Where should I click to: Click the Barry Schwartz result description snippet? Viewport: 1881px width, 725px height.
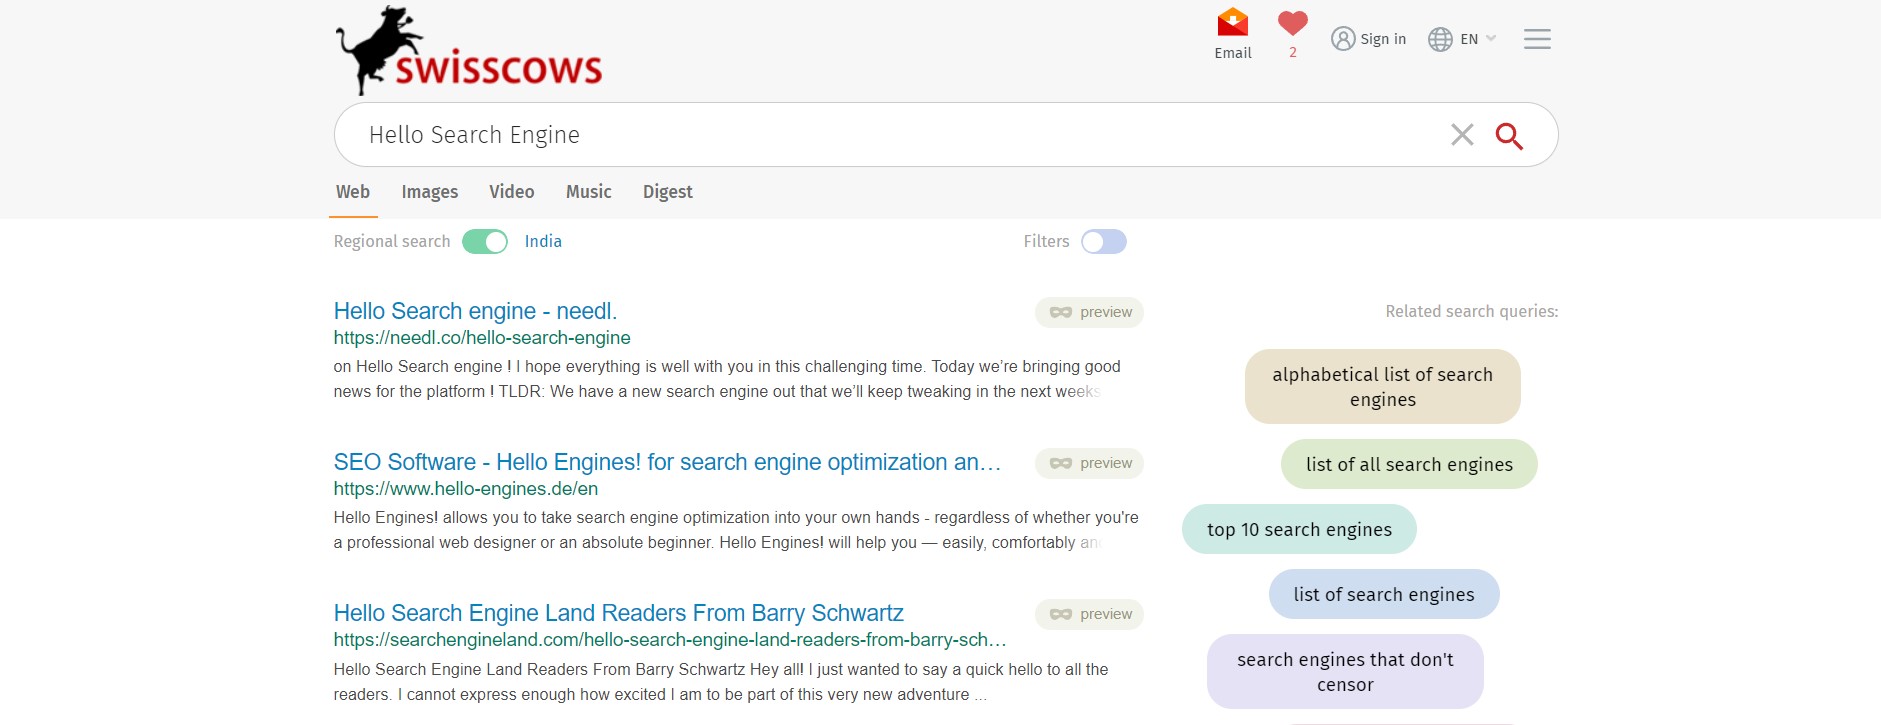721,682
